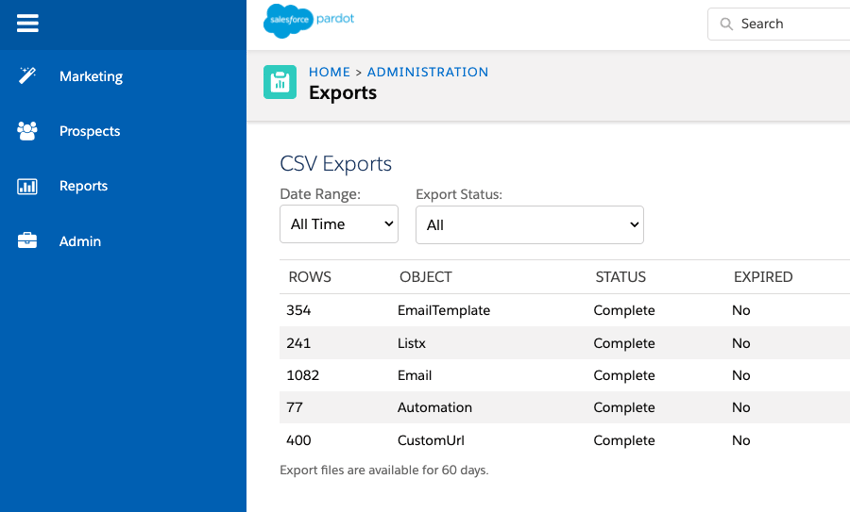Viewport: 850px width, 512px height.
Task: Sort by the STATUS column header
Action: click(621, 277)
